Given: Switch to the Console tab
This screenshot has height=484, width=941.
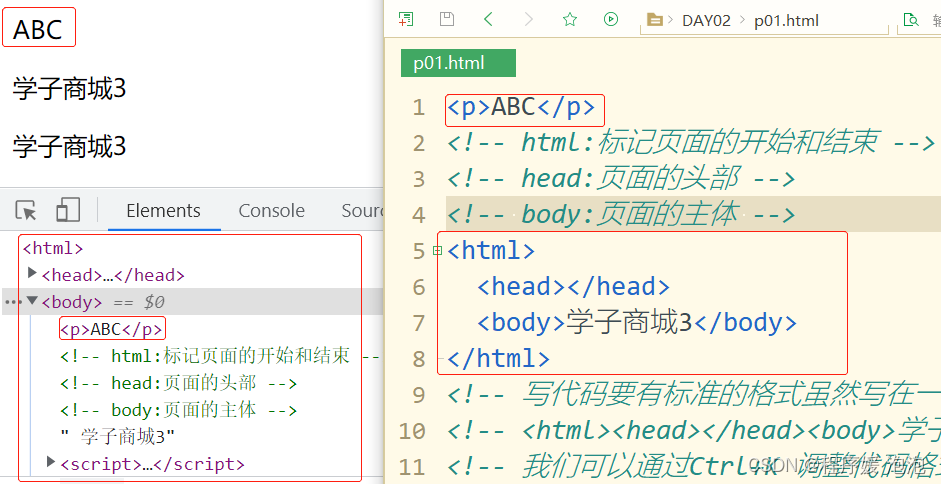Looking at the screenshot, I should pyautogui.click(x=271, y=211).
